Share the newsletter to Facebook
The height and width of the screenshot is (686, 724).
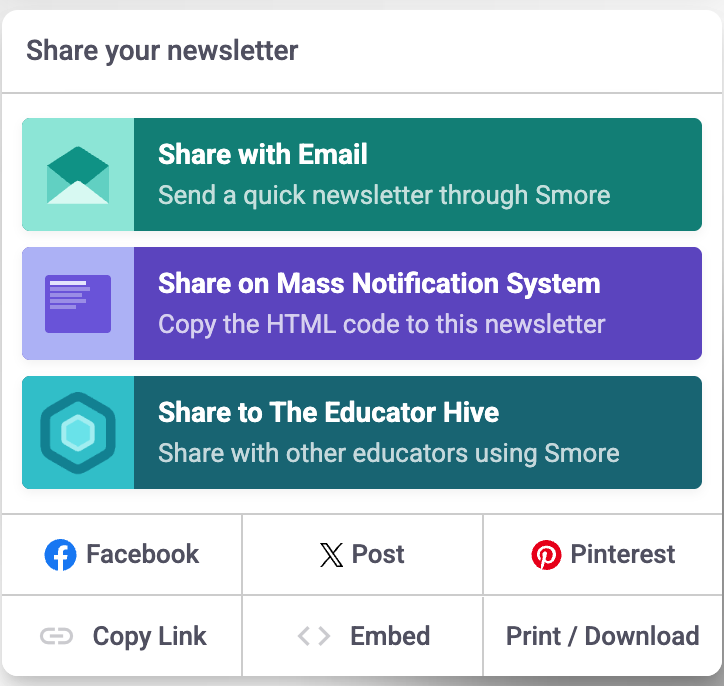(142, 554)
